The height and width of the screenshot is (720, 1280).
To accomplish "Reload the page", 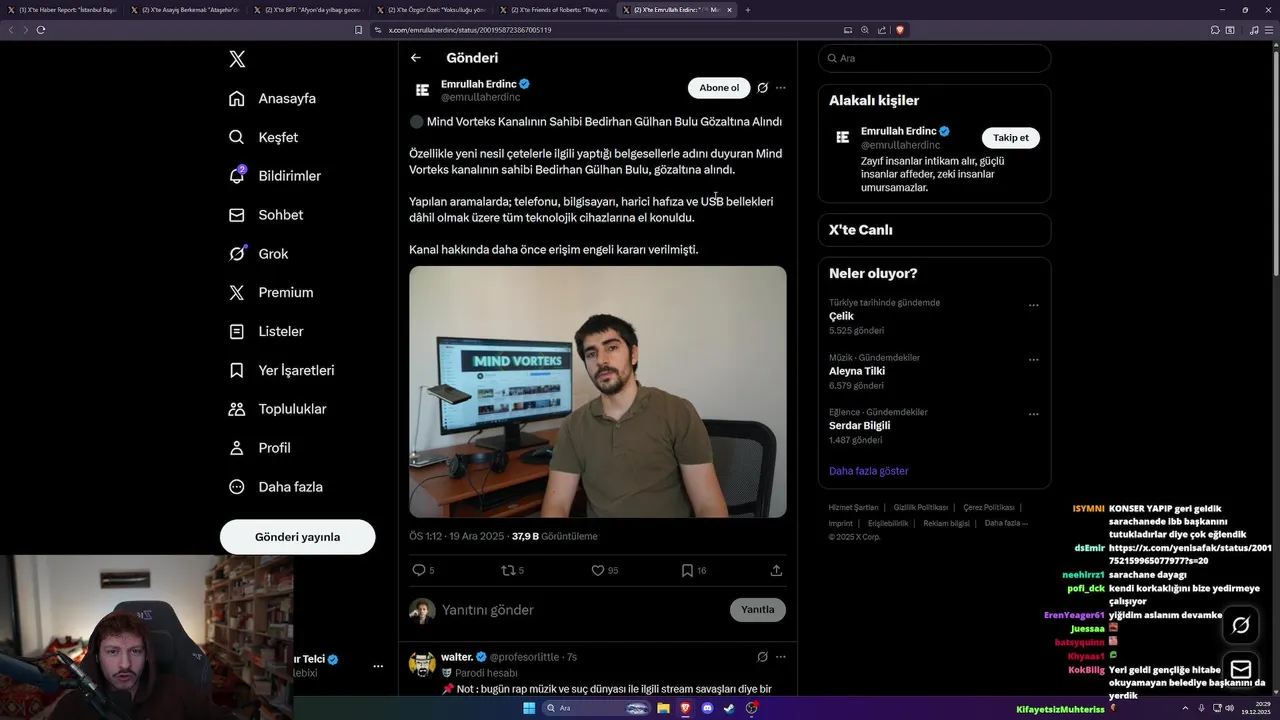I will click(x=41, y=30).
